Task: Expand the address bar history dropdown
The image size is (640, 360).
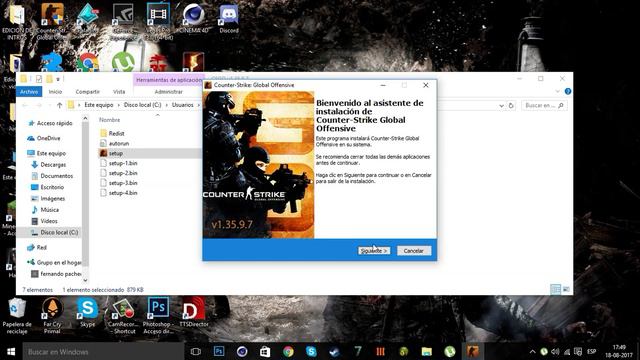Action: pos(501,106)
